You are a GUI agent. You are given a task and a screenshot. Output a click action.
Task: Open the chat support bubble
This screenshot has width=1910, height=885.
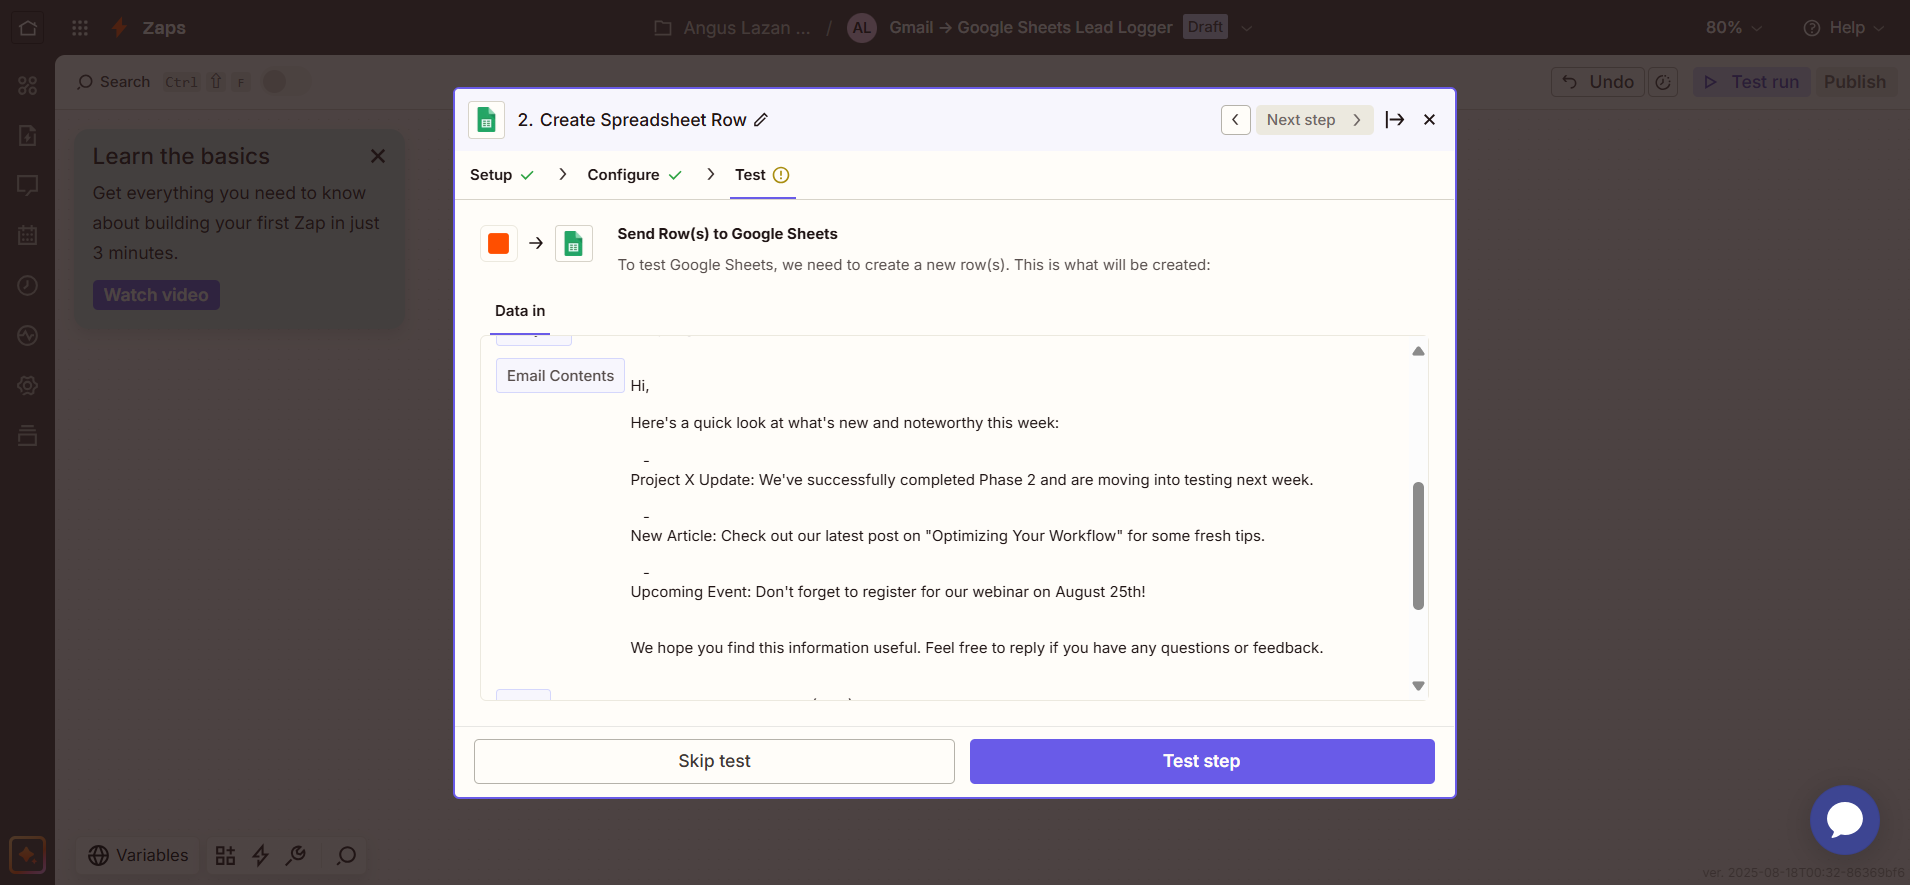1844,820
